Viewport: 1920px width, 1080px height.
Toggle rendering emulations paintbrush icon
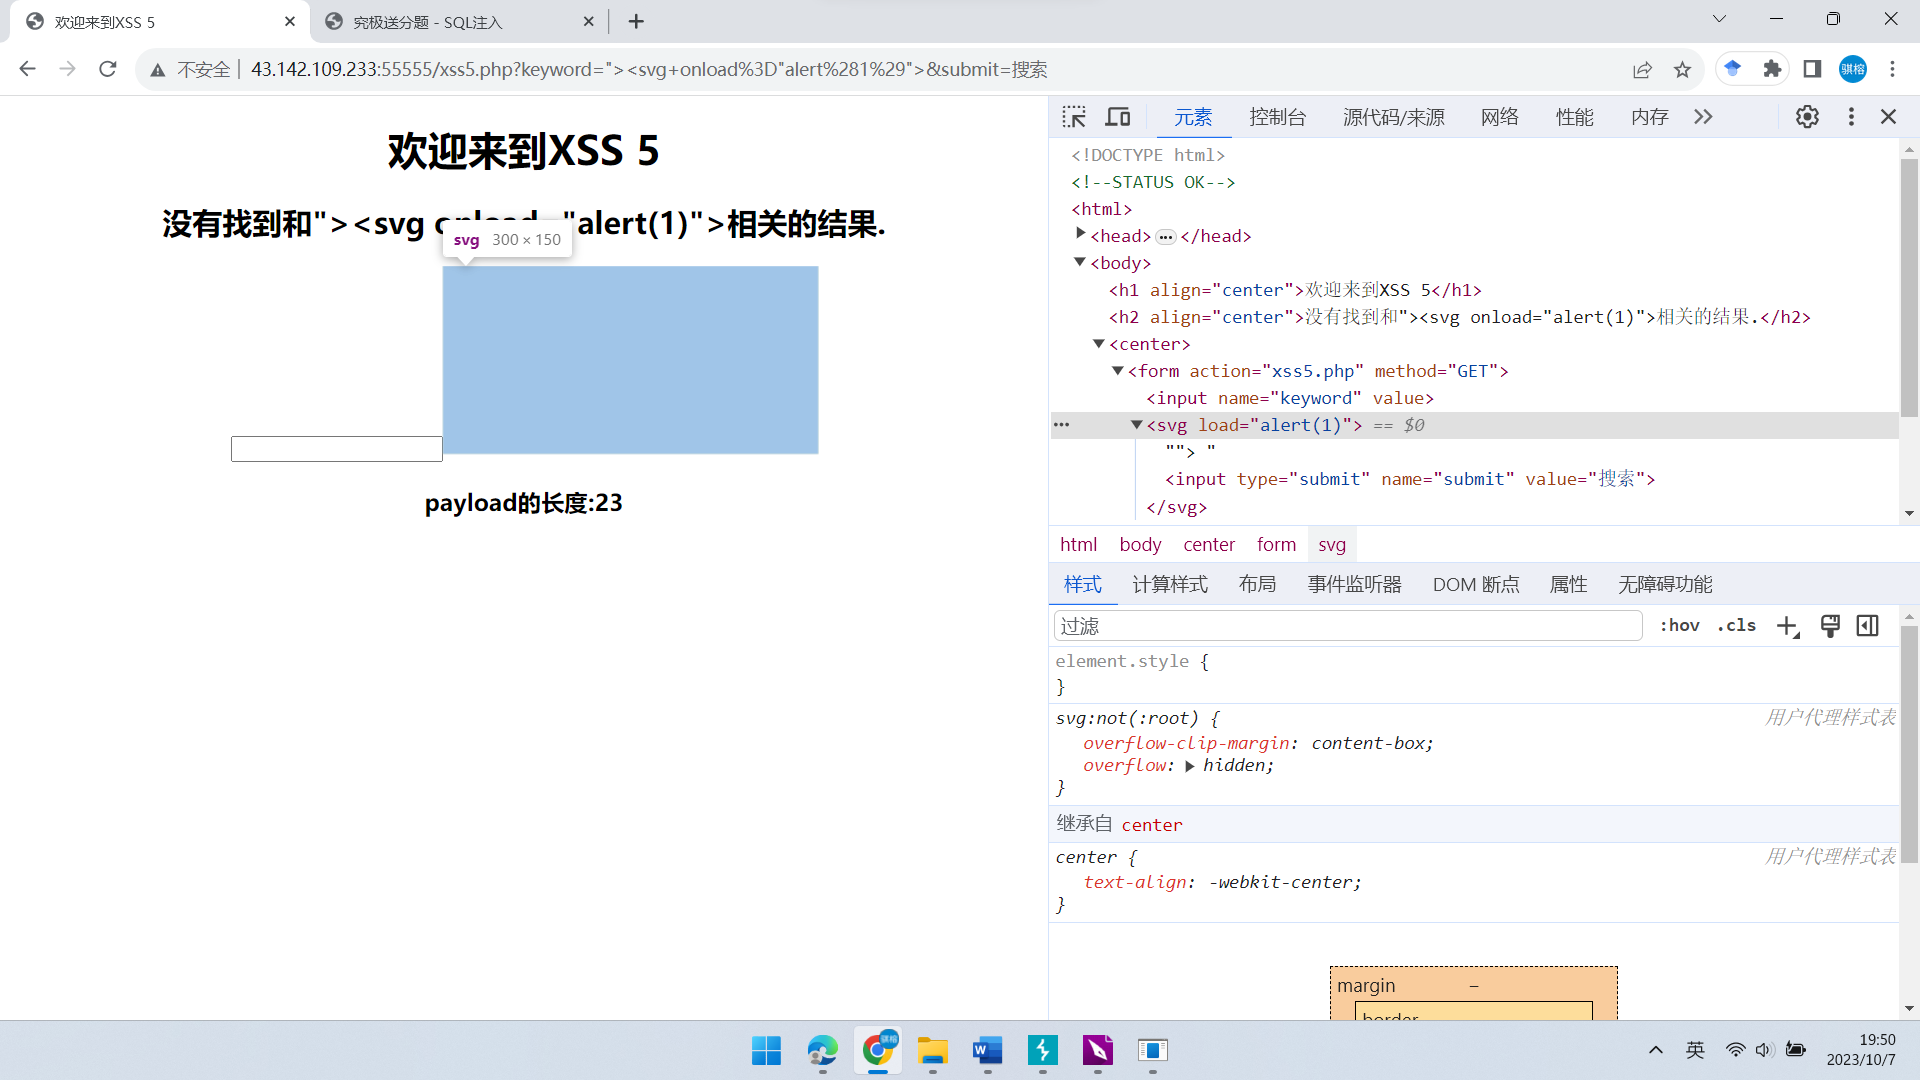click(1830, 626)
